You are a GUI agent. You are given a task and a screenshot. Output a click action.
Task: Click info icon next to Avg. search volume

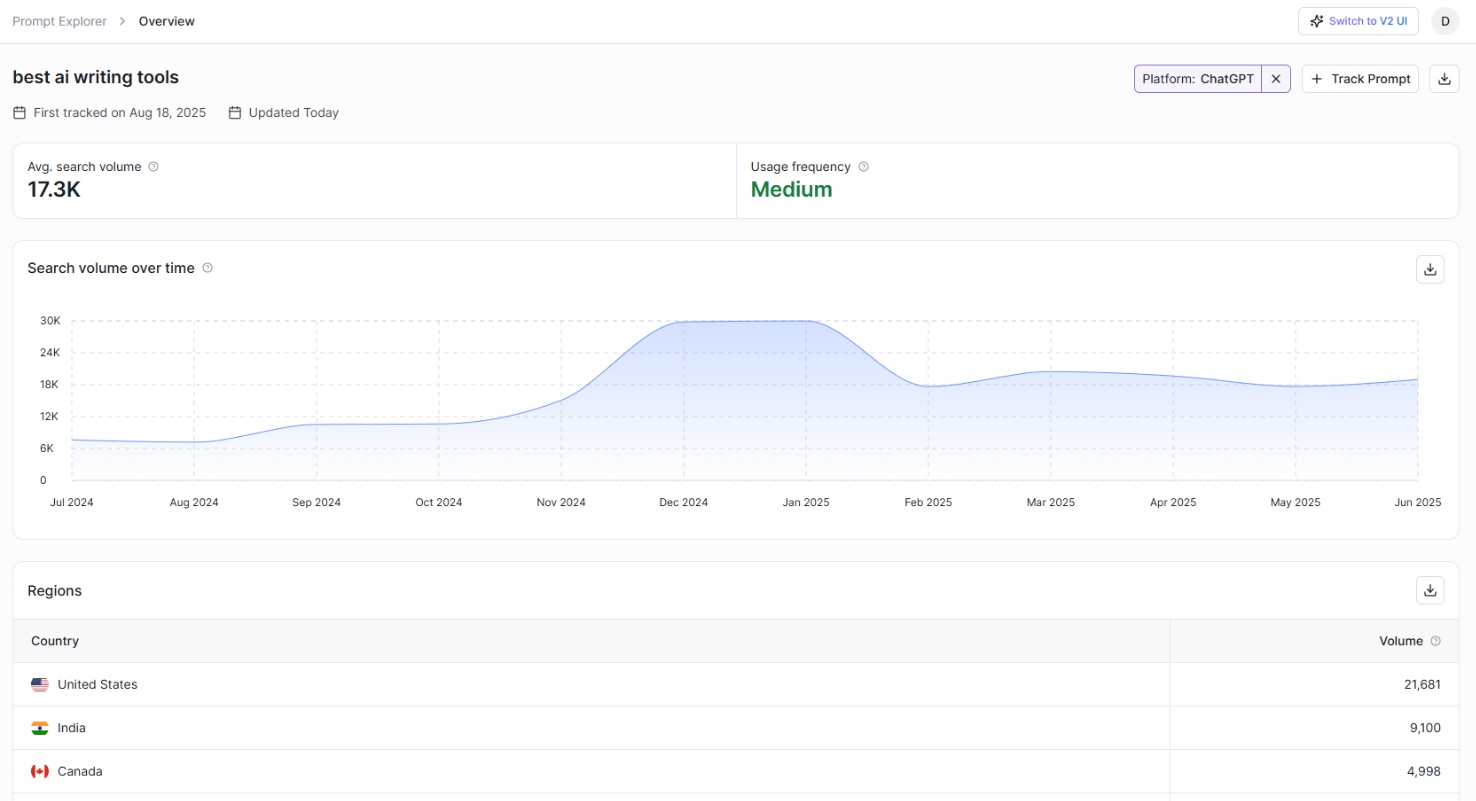click(x=153, y=167)
